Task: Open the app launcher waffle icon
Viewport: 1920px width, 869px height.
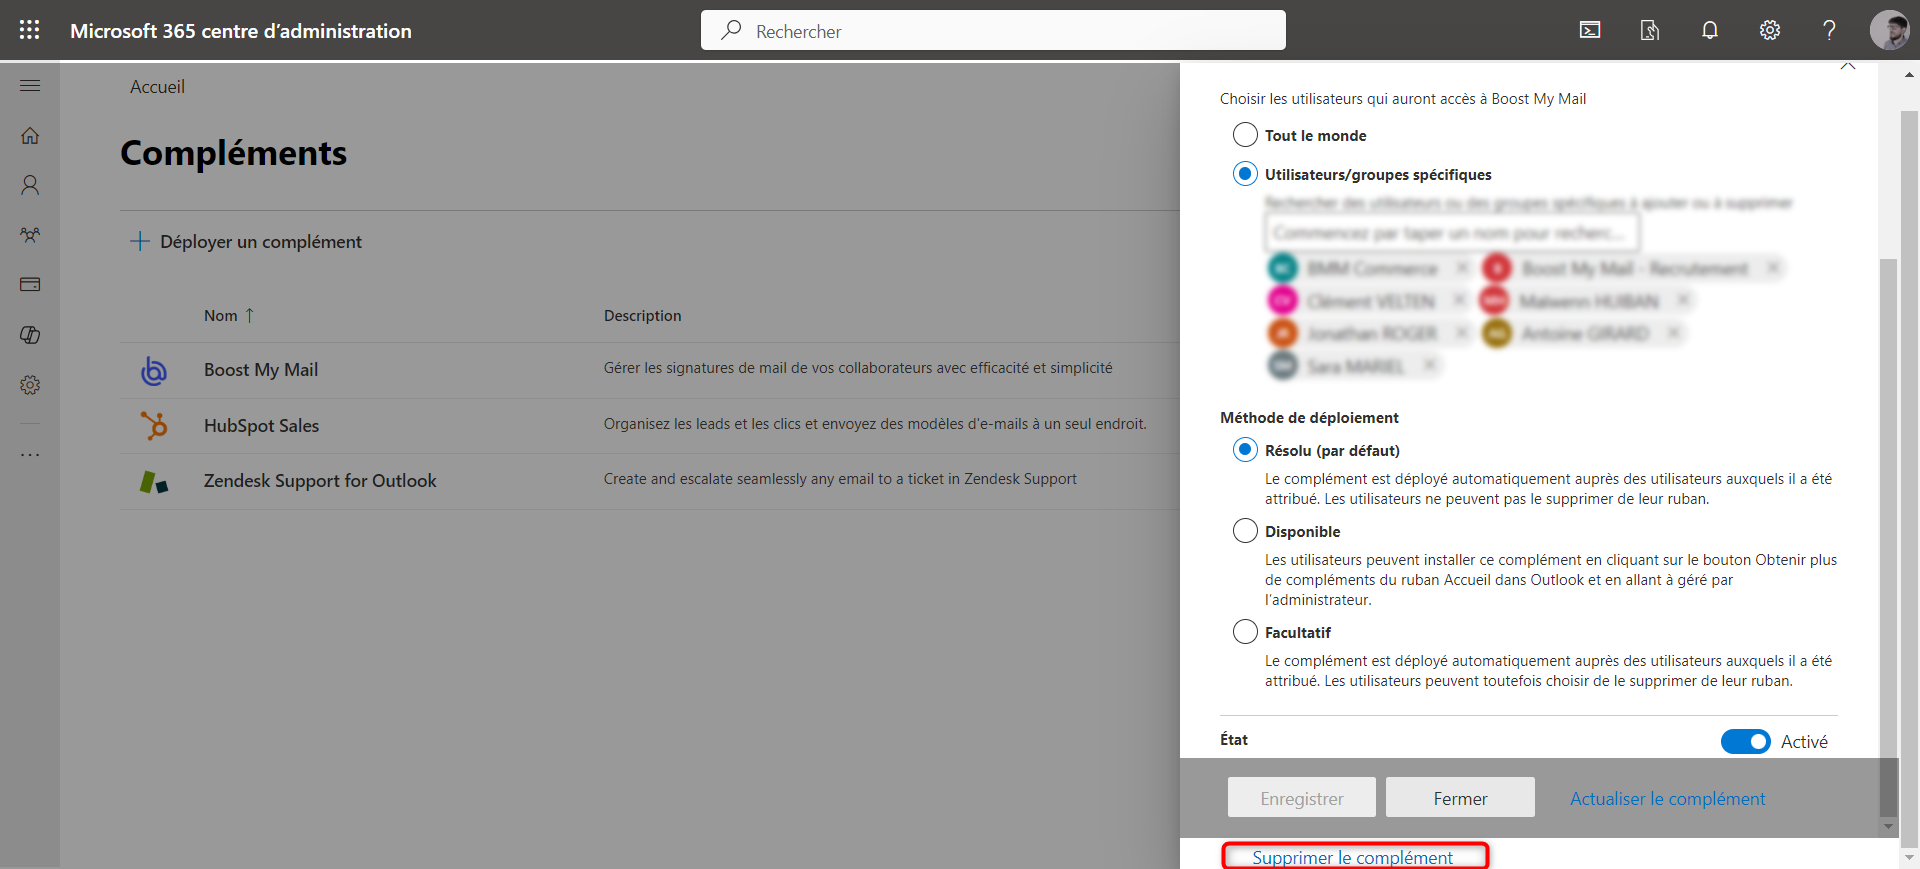Action: pos(30,30)
